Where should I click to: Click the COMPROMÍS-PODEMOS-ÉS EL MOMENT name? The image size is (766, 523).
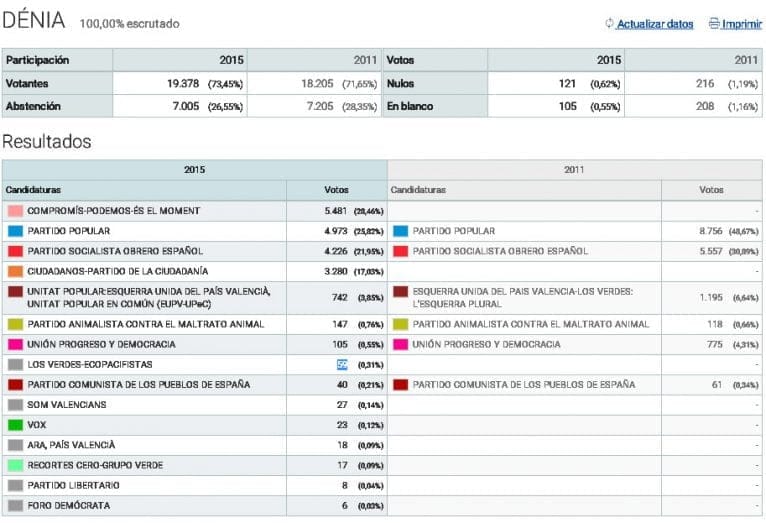114,211
